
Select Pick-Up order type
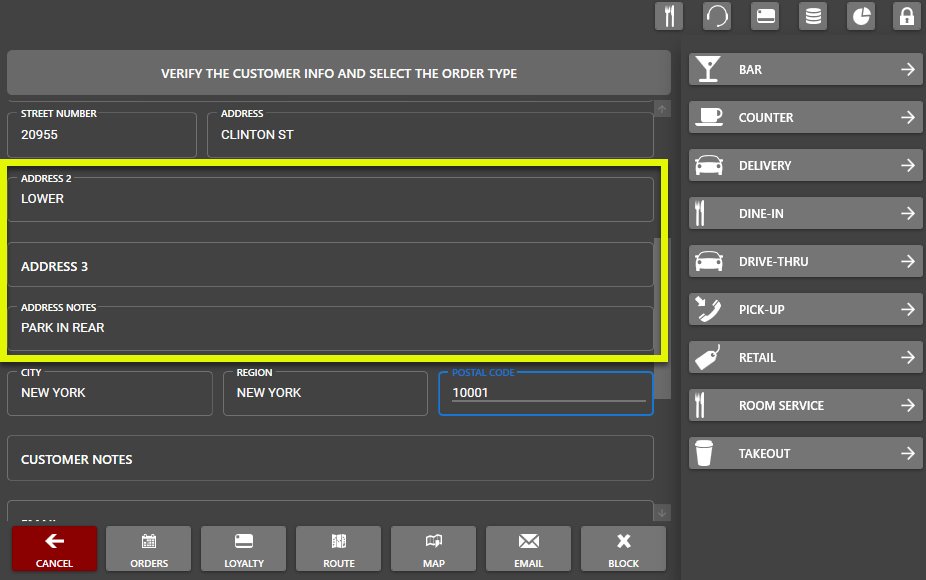(x=805, y=310)
